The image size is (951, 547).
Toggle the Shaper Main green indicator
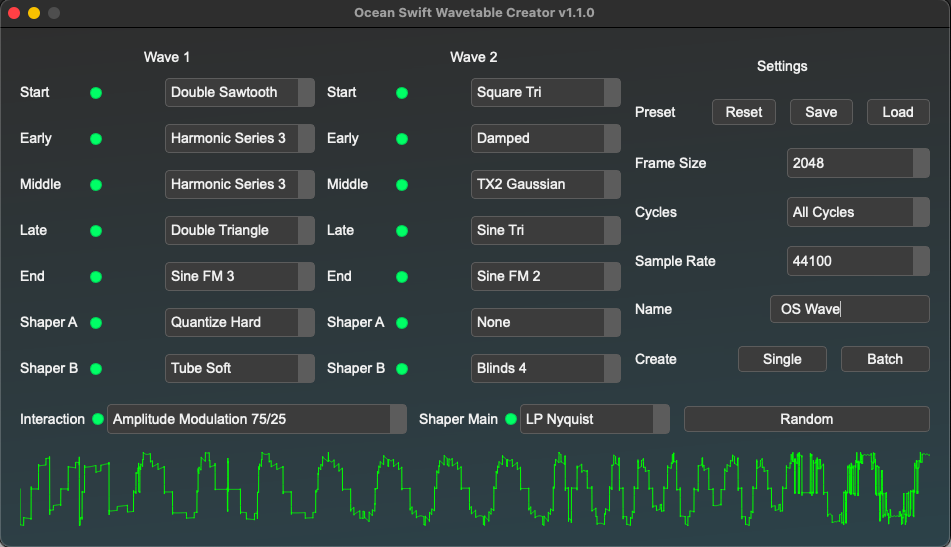(511, 419)
